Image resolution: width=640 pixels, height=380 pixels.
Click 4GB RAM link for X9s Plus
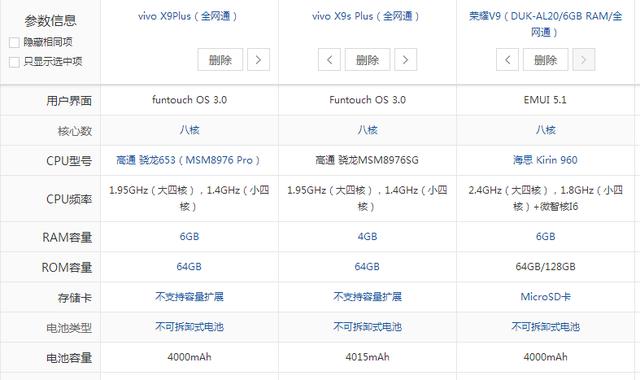tap(367, 236)
